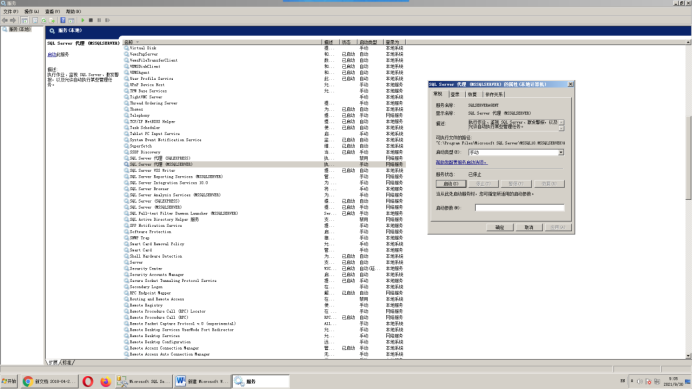
Task: Click the gear icon of Security Center service
Action: pyautogui.click(x=126, y=268)
